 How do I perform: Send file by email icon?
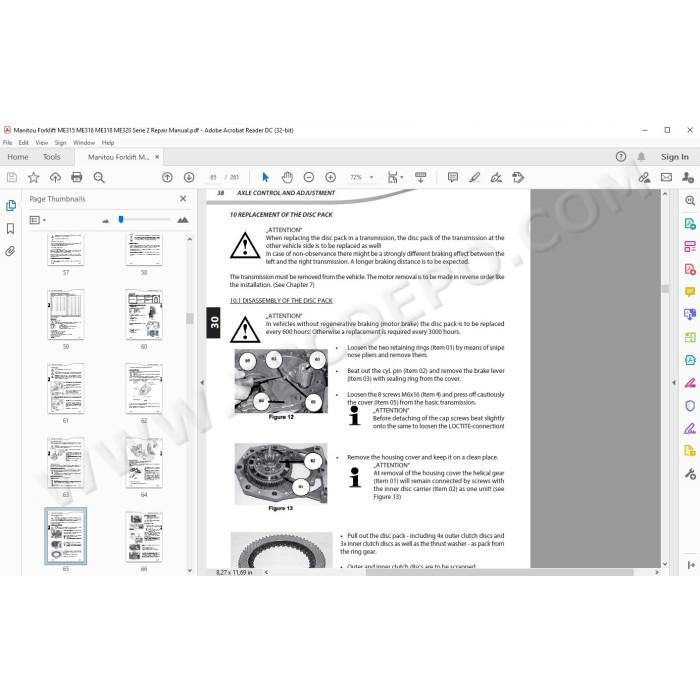[666, 177]
